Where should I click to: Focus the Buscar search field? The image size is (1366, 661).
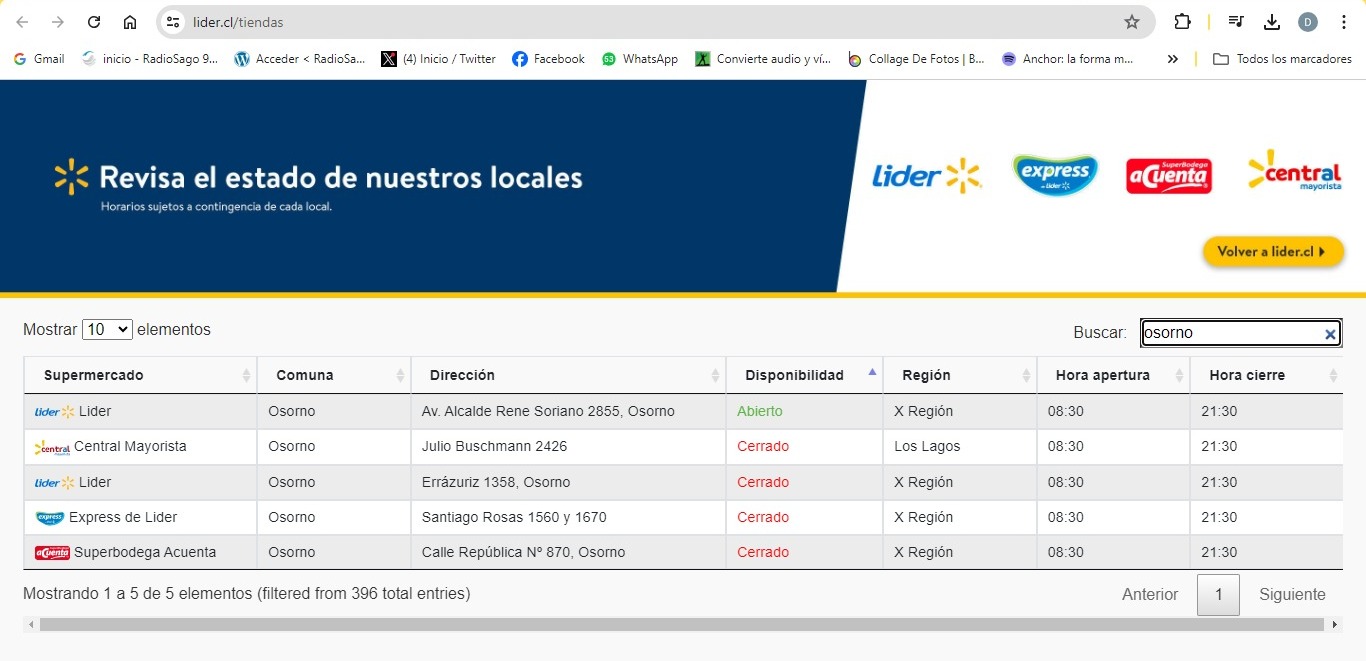(x=1241, y=333)
